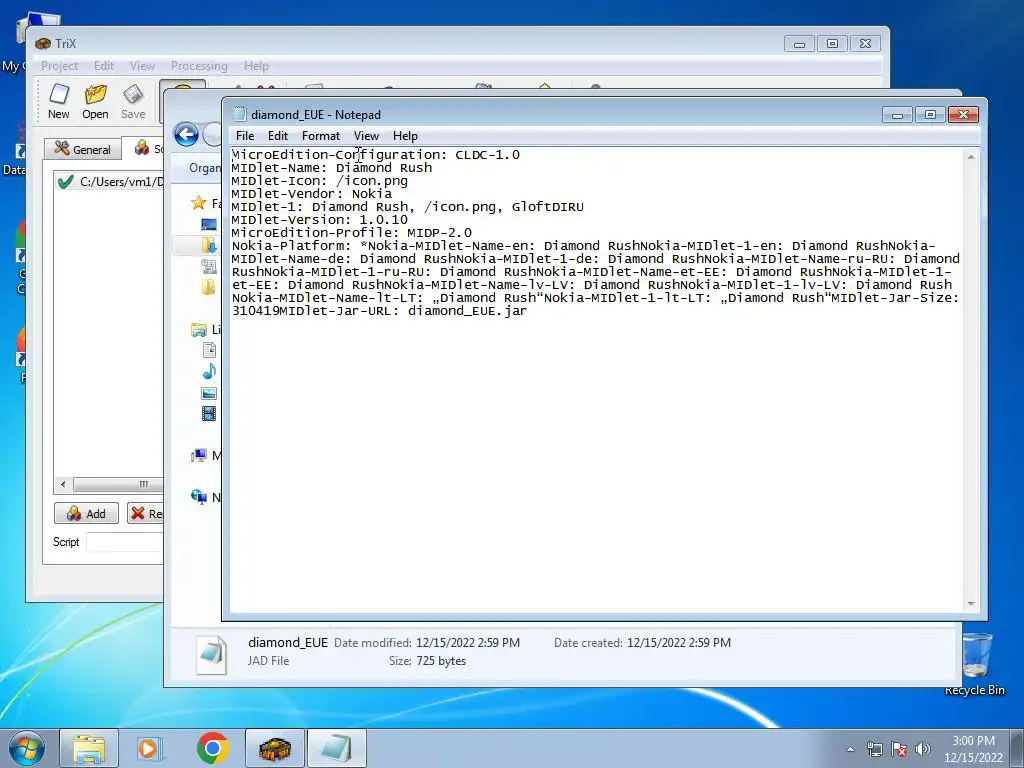Click the Computer icon in Explorer sidebar
Image resolution: width=1024 pixels, height=768 pixels.
(x=199, y=455)
